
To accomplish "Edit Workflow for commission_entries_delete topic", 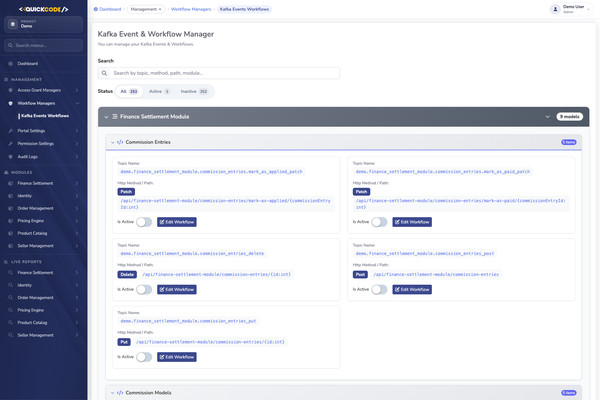I will [177, 290].
